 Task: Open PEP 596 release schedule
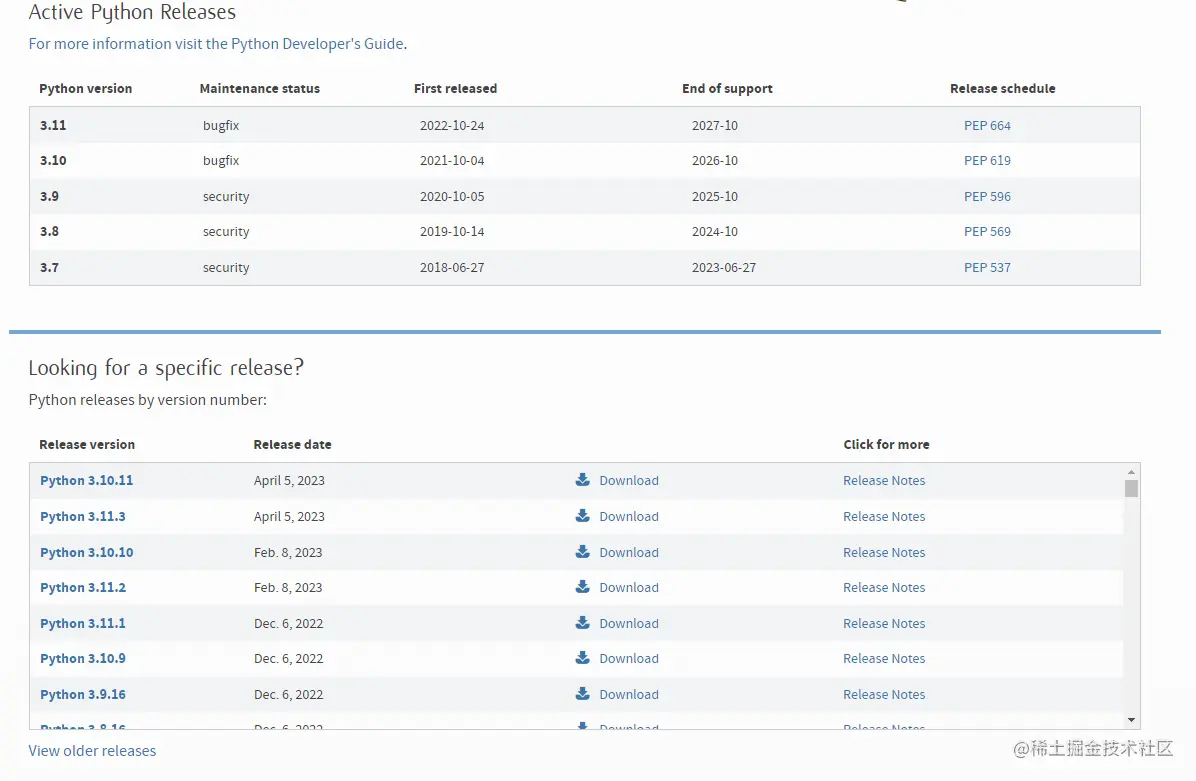point(987,196)
